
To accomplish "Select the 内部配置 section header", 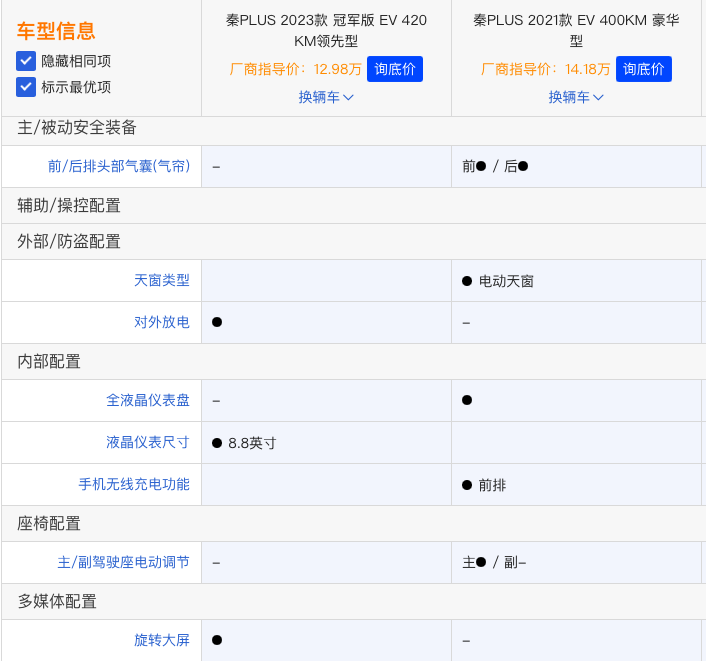I will click(49, 361).
